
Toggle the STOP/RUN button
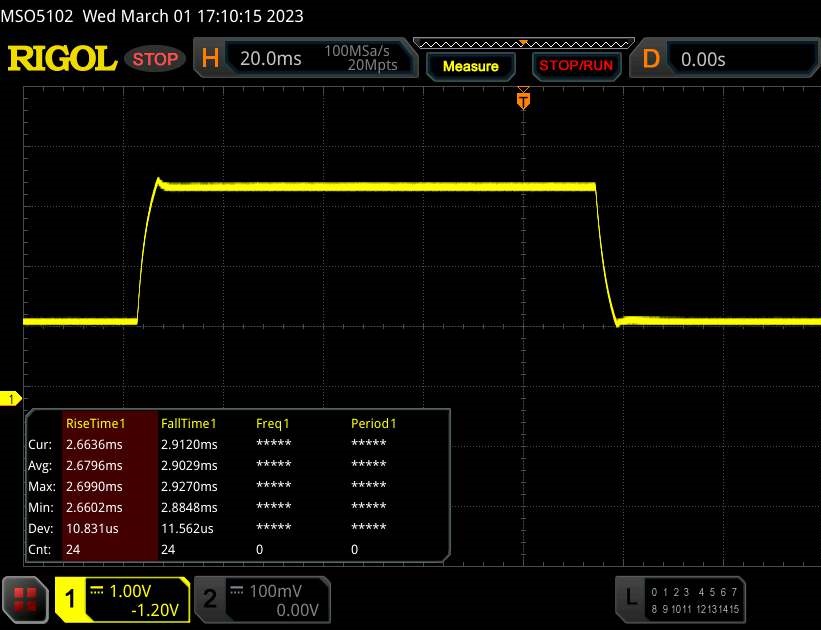pyautogui.click(x=576, y=65)
